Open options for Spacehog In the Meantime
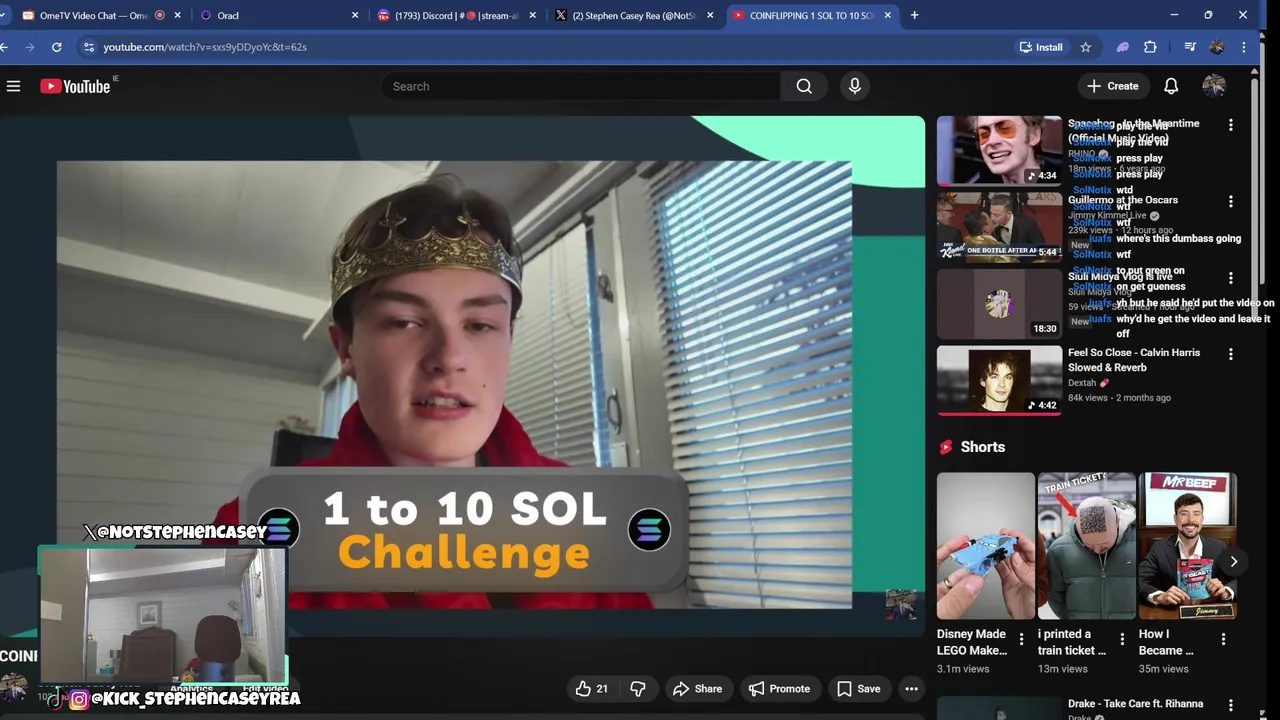The image size is (1280, 720). (x=1231, y=125)
